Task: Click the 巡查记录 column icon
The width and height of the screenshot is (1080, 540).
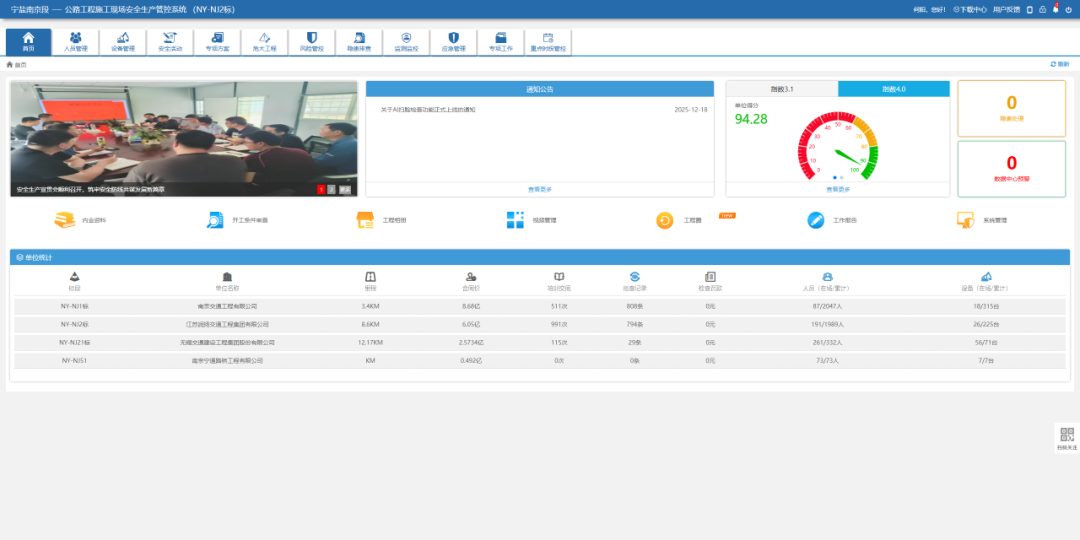Action: (x=634, y=276)
